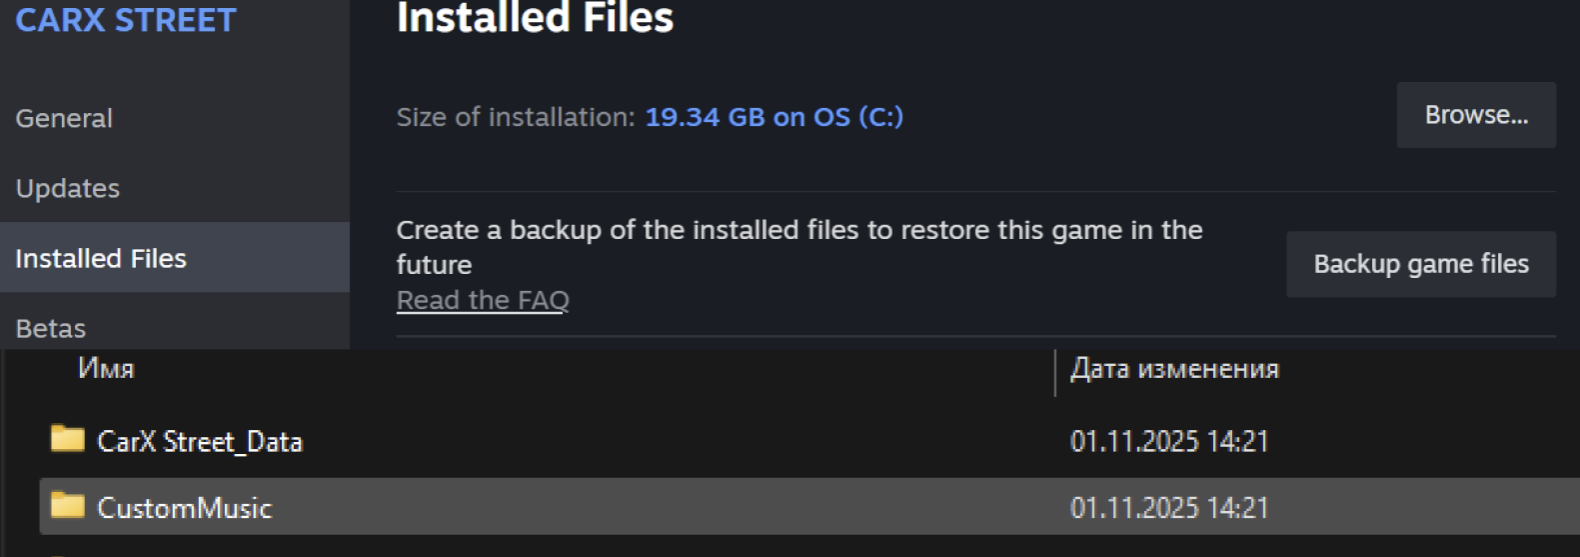Click the Installed Files page heading
The height and width of the screenshot is (557, 1580).
pyautogui.click(x=535, y=18)
